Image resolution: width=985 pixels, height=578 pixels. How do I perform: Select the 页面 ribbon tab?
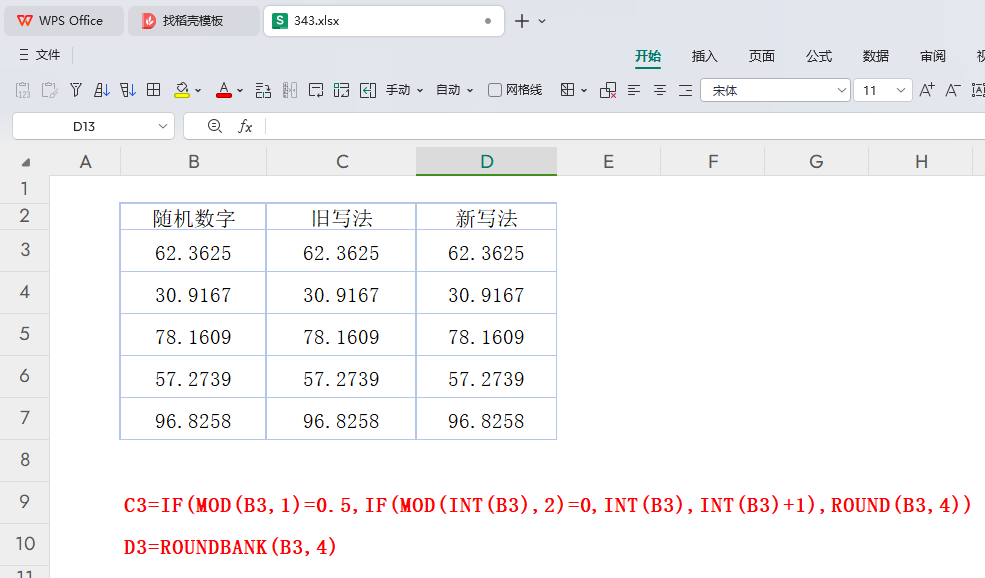(761, 56)
